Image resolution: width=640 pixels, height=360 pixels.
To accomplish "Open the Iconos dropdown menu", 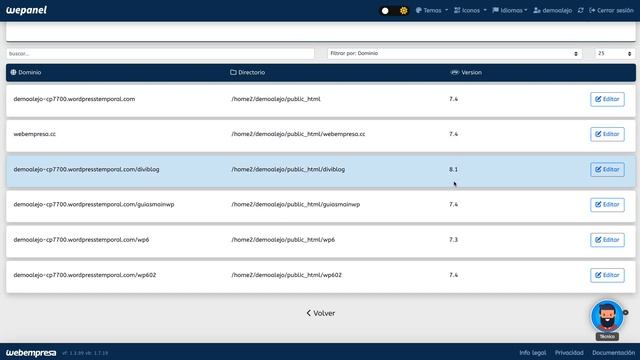I will pos(470,11).
